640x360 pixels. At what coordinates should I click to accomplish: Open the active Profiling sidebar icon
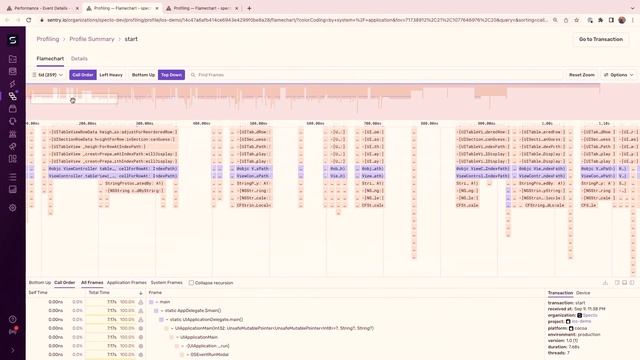13,96
